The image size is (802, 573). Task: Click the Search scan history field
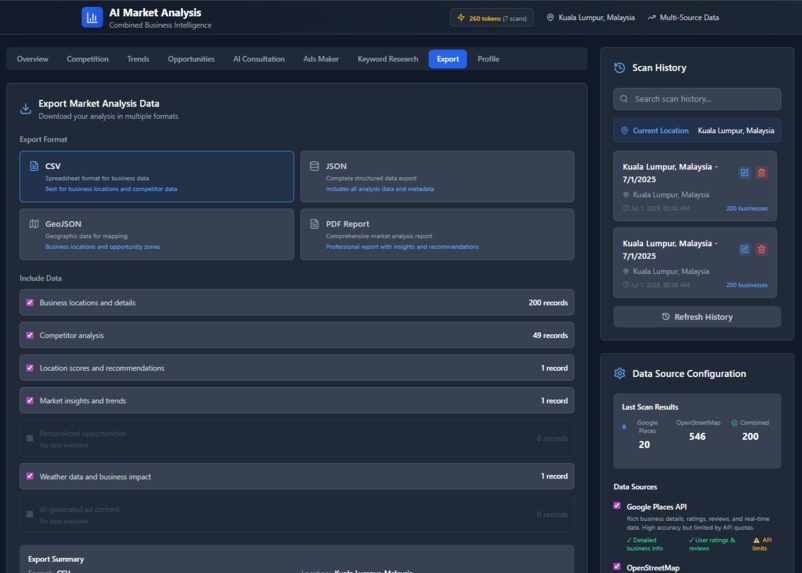tap(697, 99)
